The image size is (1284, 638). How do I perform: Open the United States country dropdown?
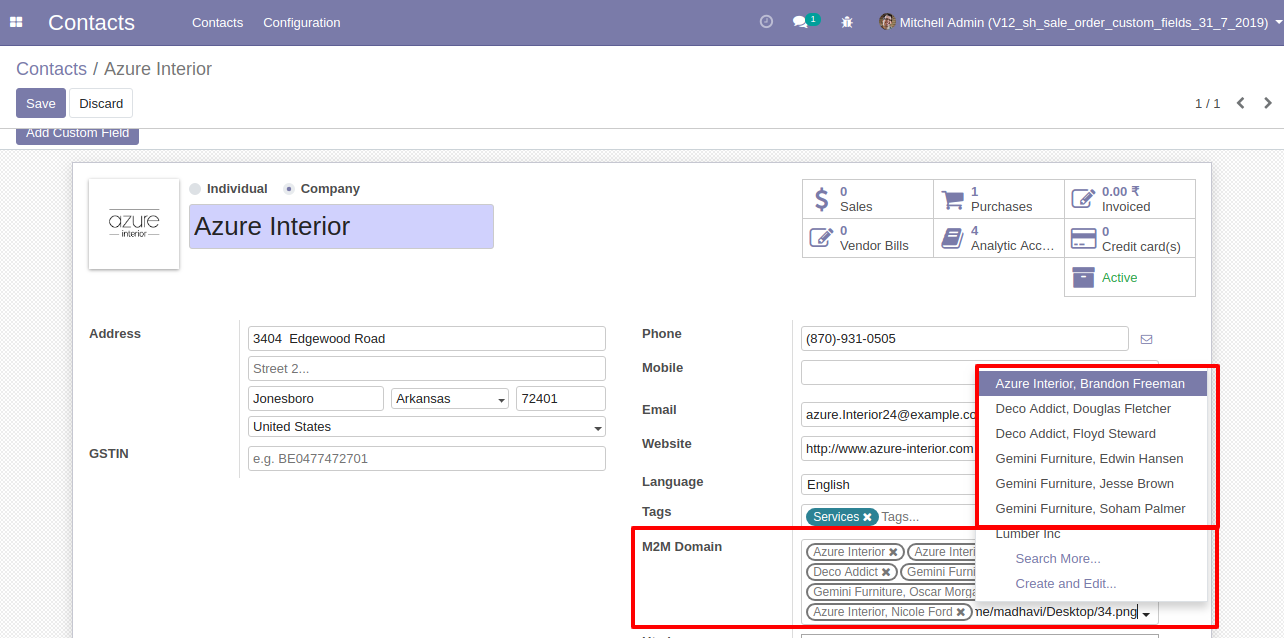[427, 427]
